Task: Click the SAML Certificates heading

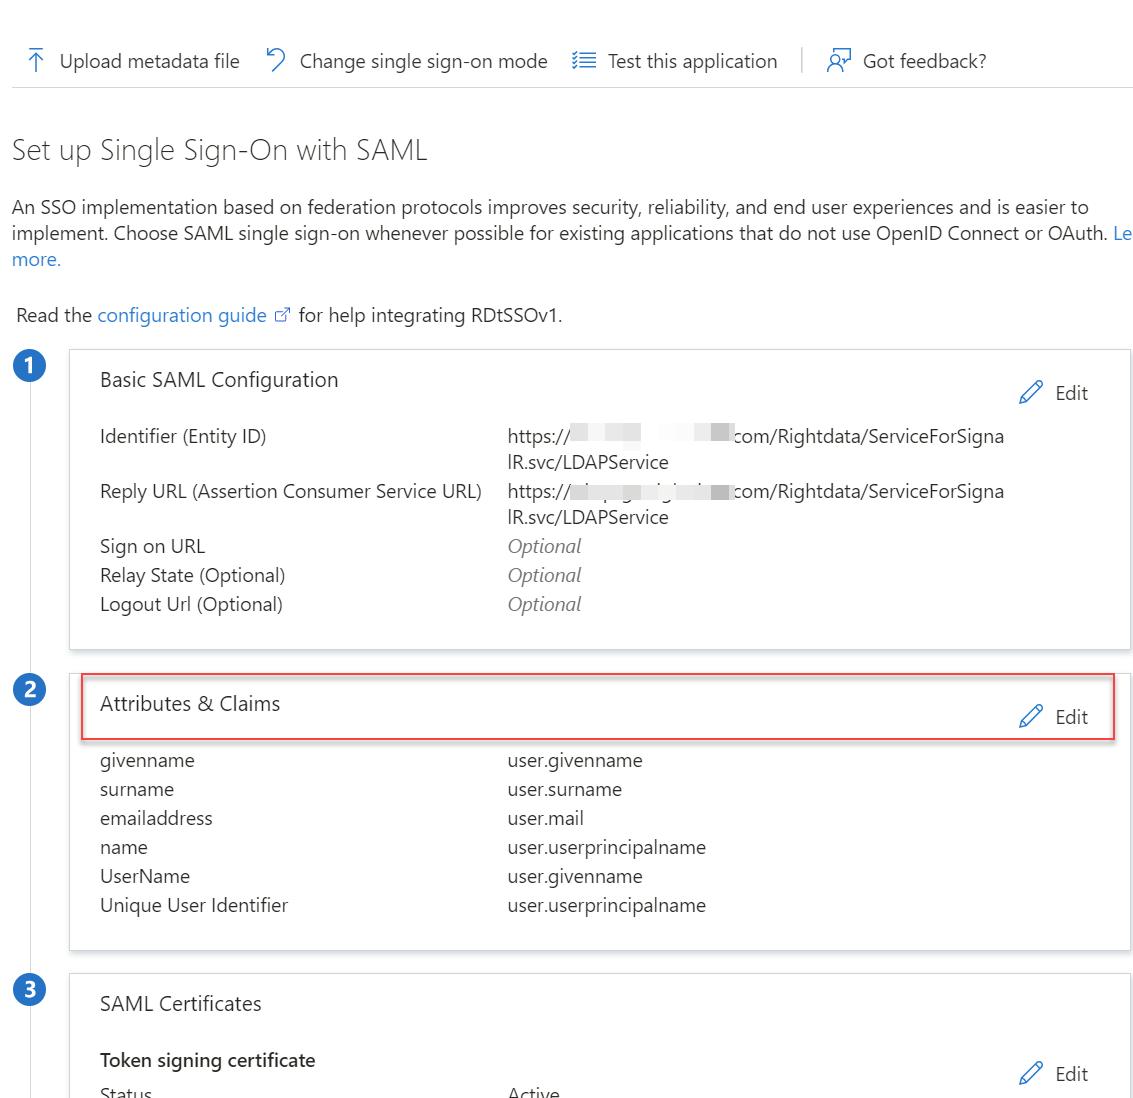Action: tap(181, 1004)
